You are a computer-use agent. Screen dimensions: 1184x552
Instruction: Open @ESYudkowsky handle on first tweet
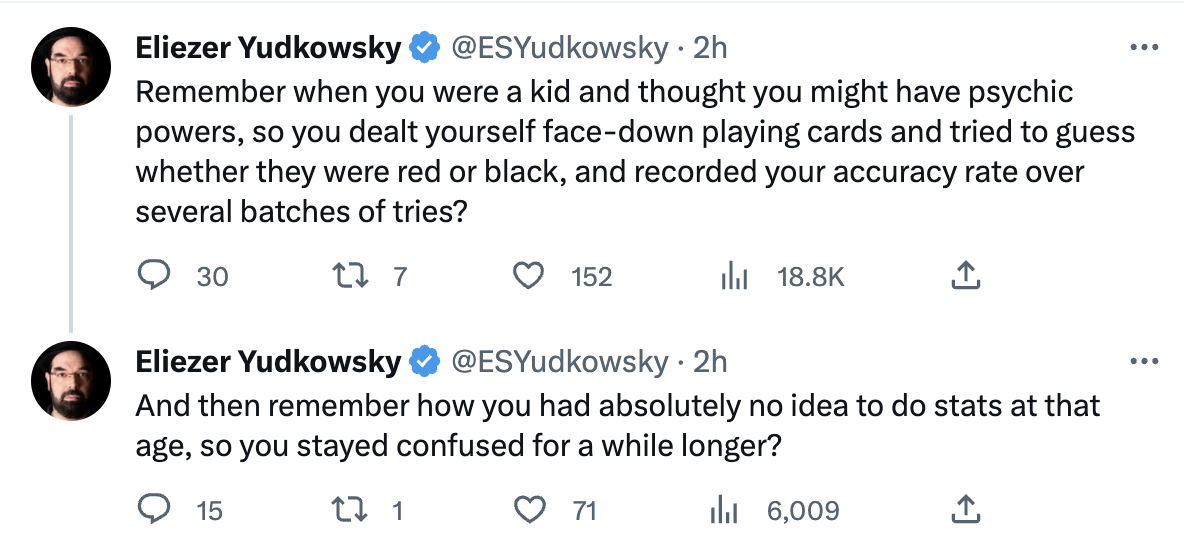[560, 48]
